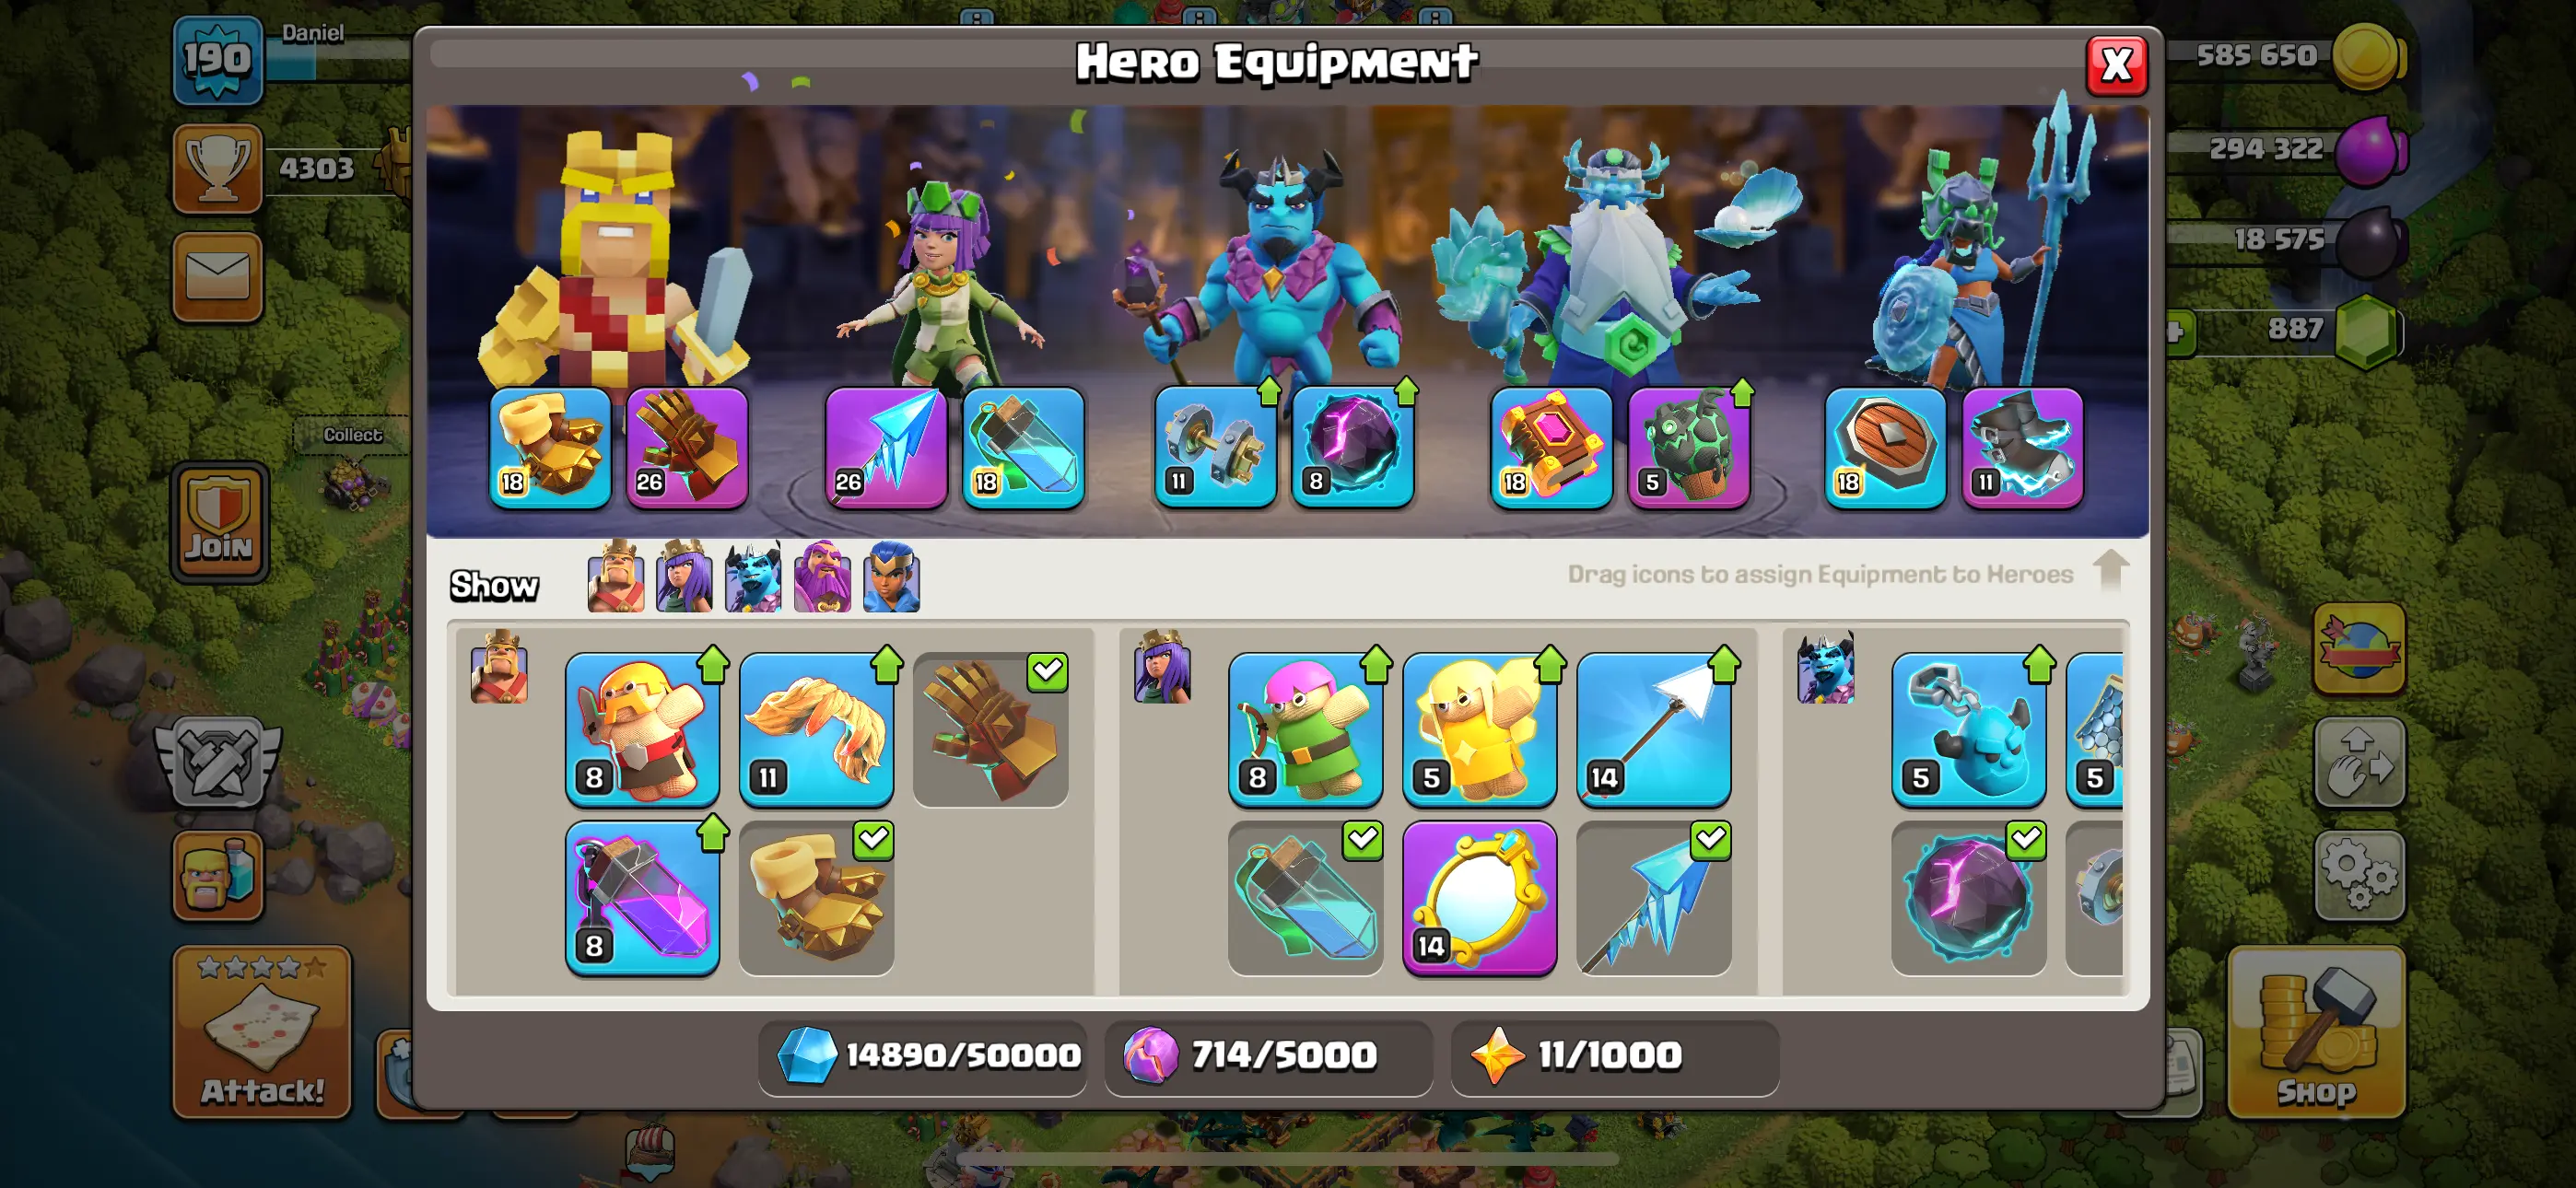Viewport: 2576px width, 1188px height.
Task: Filter by Royal Champion portrait
Action: pos(891,577)
